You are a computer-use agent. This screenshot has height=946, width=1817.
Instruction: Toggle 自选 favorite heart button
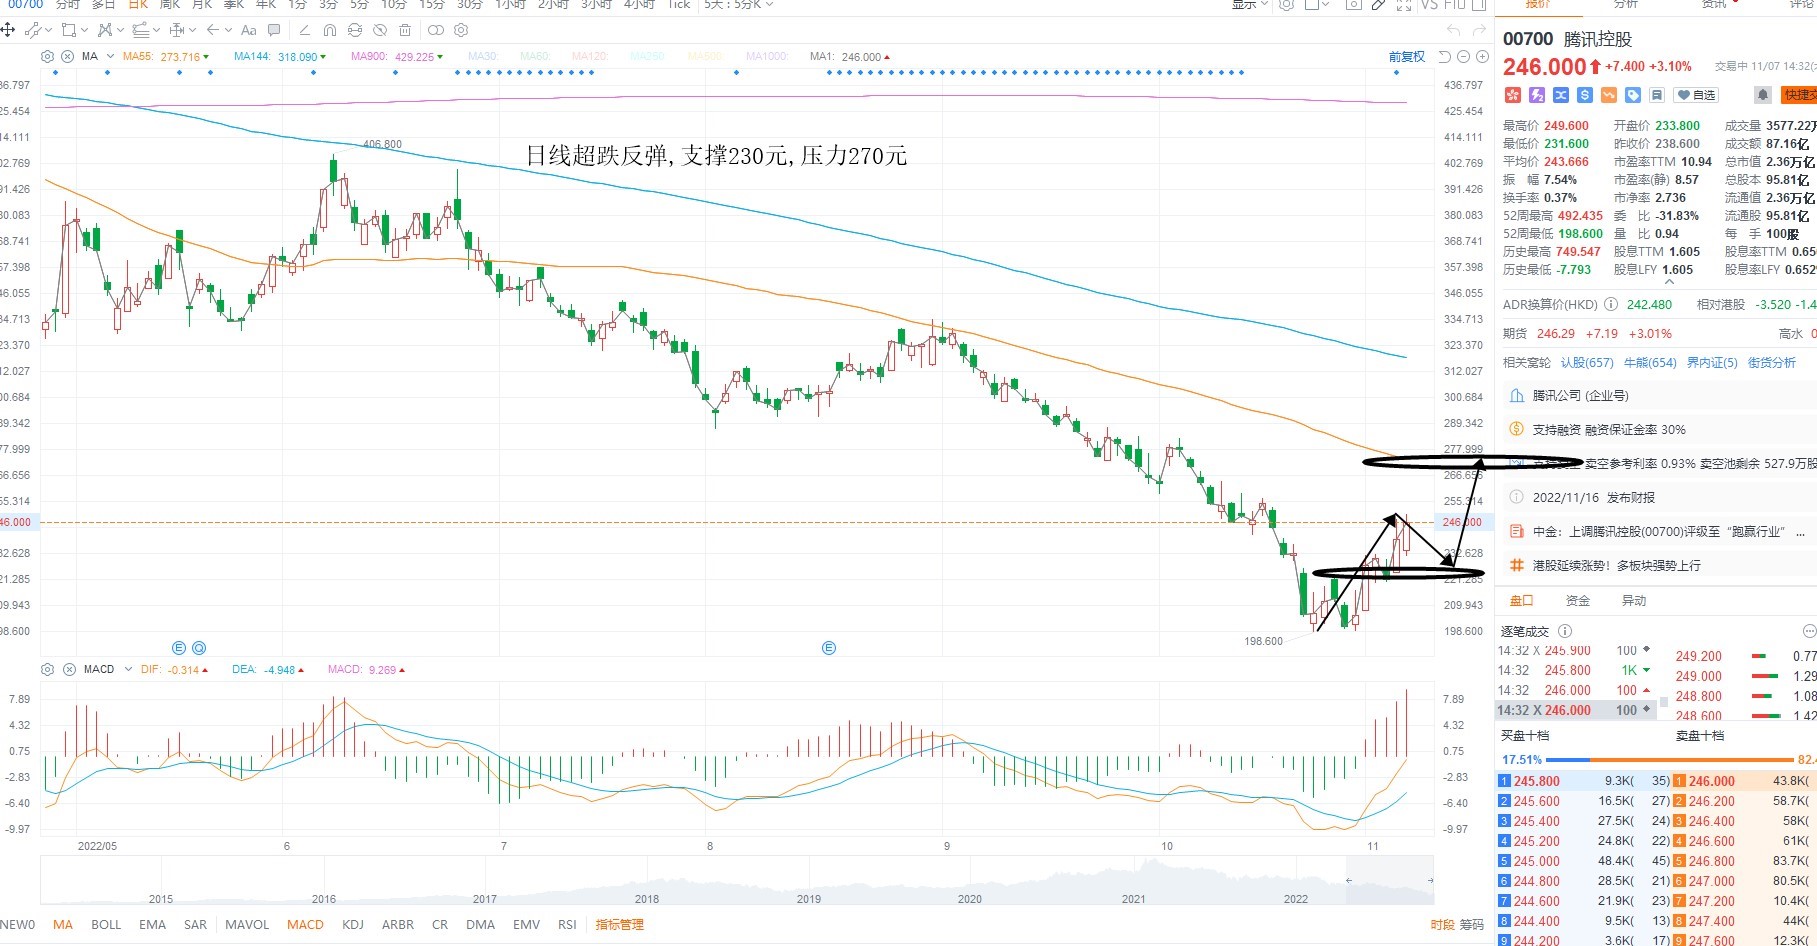click(1697, 95)
